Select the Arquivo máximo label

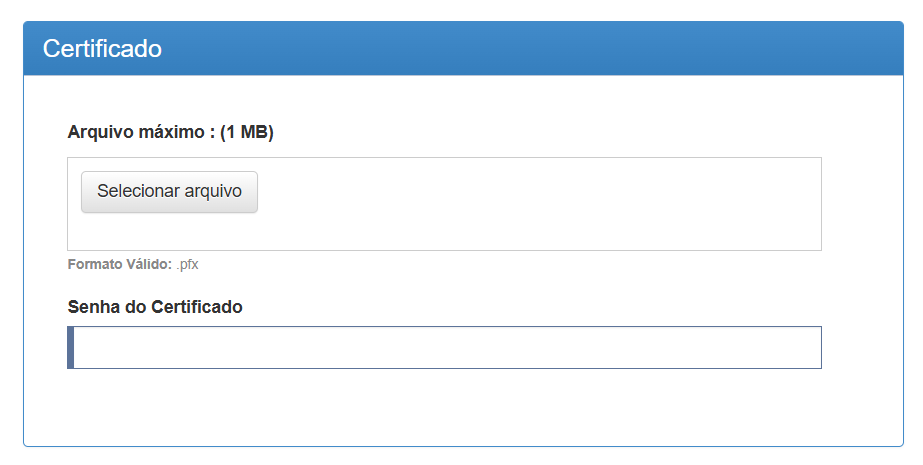170,132
